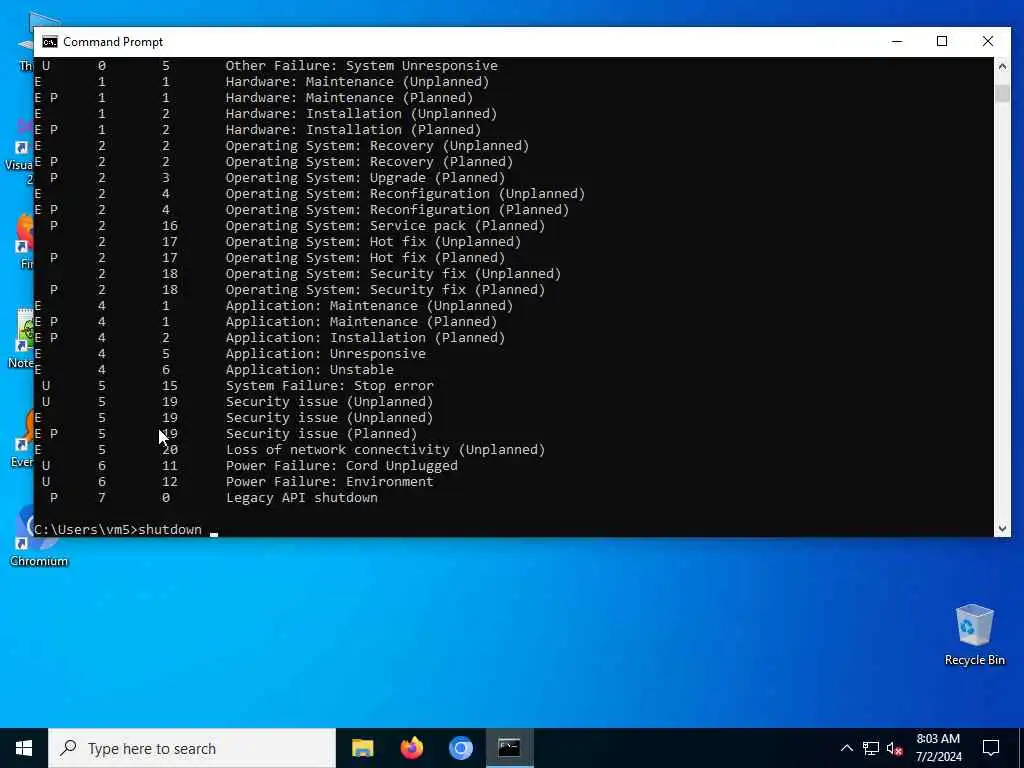Click the scrollbar up arrow in Command Prompt
The height and width of the screenshot is (768, 1024).
1002,65
